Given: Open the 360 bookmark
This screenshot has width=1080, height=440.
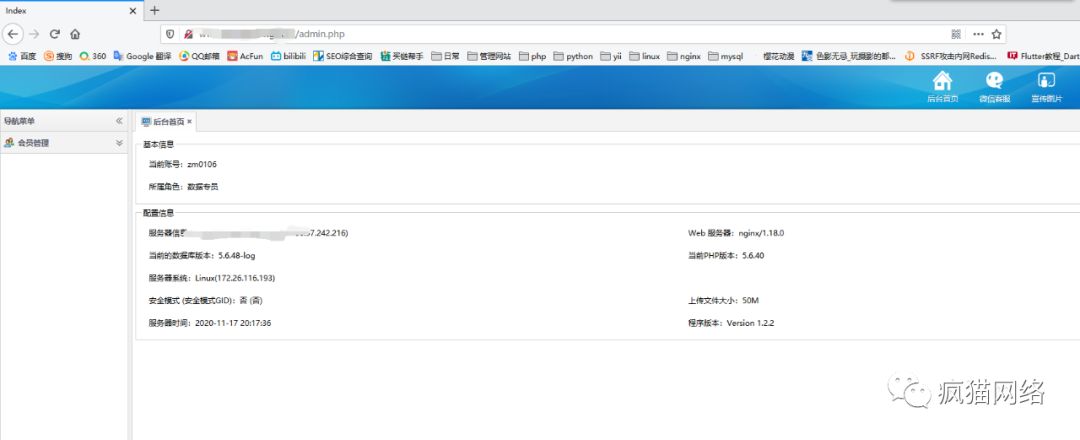Looking at the screenshot, I should pyautogui.click(x=93, y=56).
